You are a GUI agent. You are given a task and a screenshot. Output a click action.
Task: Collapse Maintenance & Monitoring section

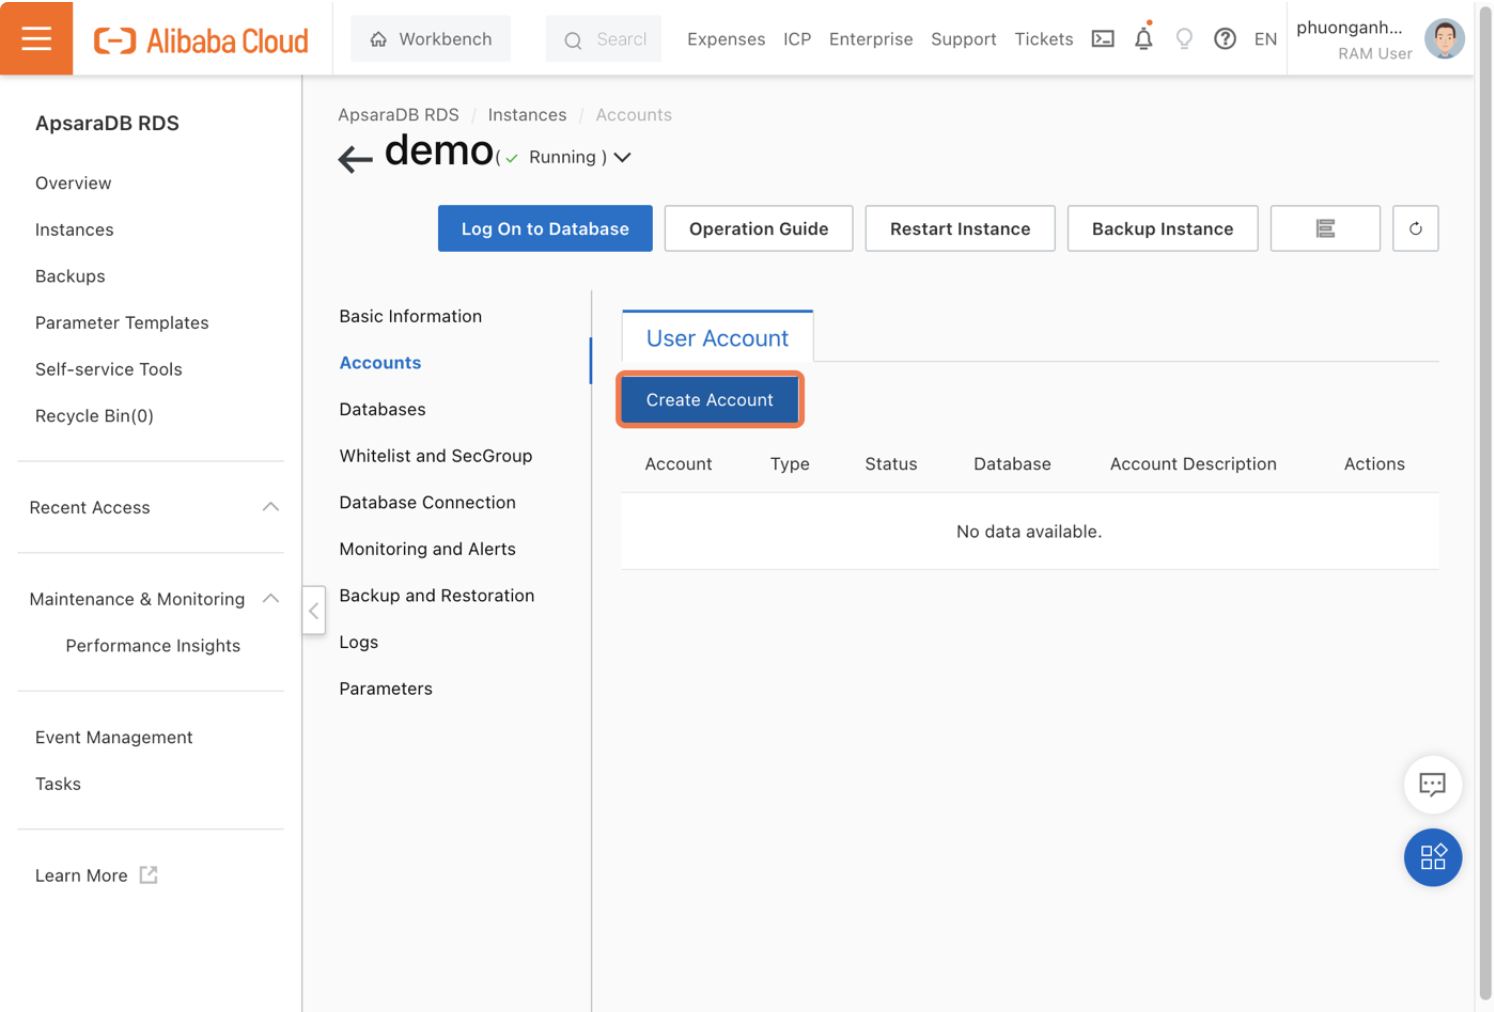(271, 598)
